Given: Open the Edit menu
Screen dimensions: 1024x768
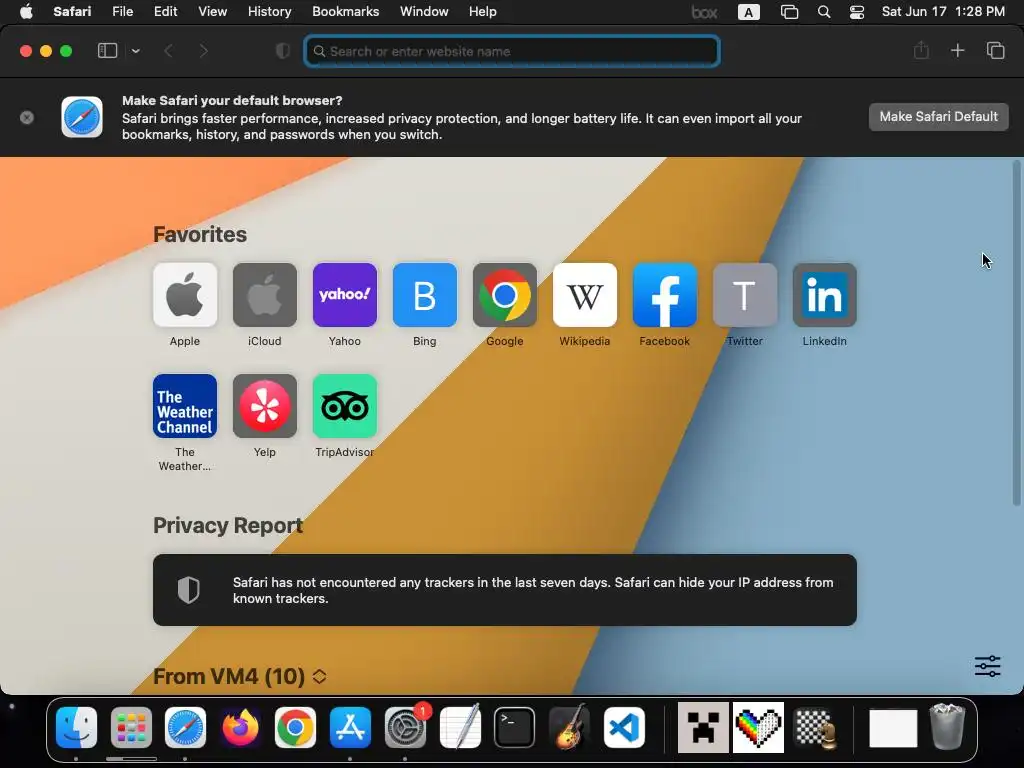Looking at the screenshot, I should tap(165, 12).
